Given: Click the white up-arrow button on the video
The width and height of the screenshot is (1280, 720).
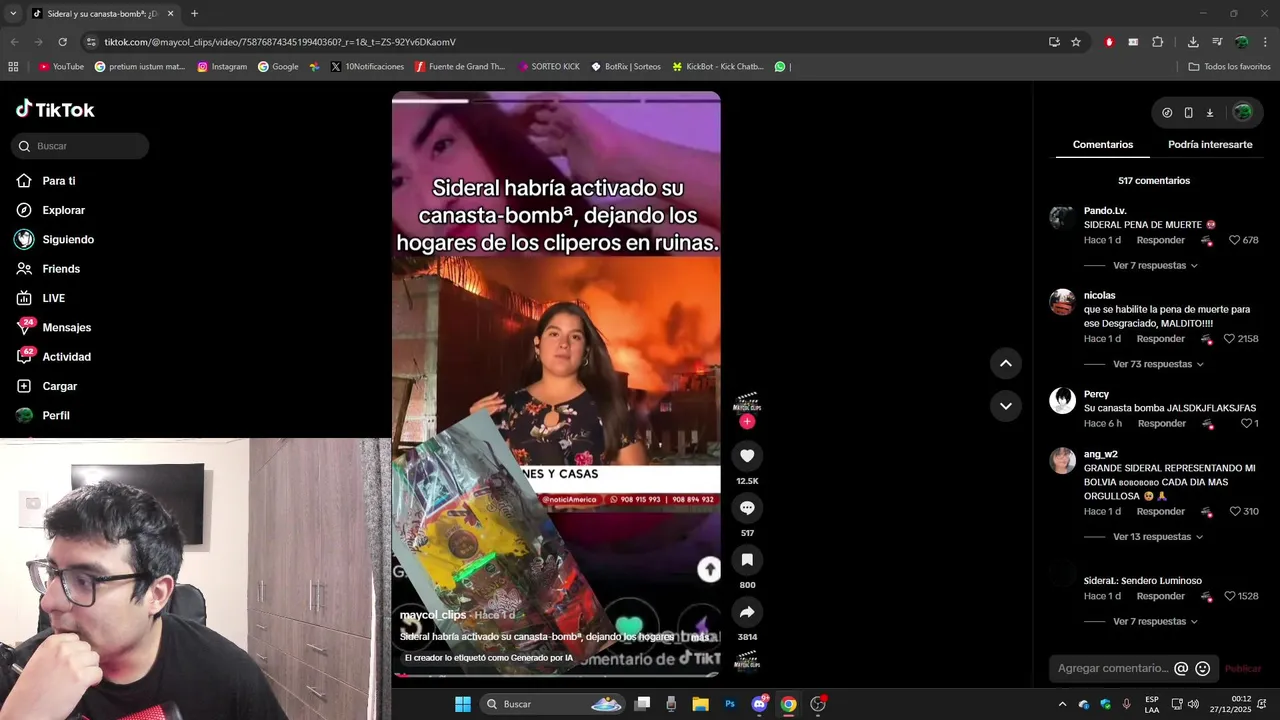Looking at the screenshot, I should [709, 569].
